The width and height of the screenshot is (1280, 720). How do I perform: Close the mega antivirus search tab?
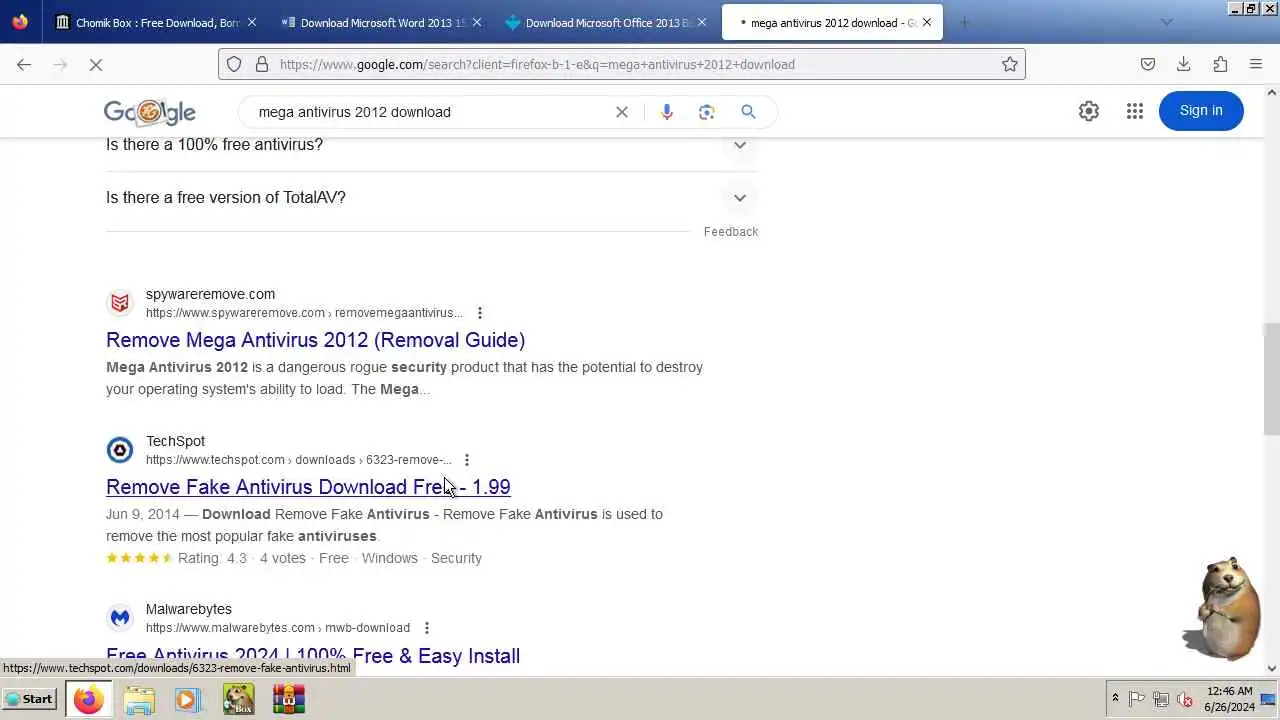926,22
